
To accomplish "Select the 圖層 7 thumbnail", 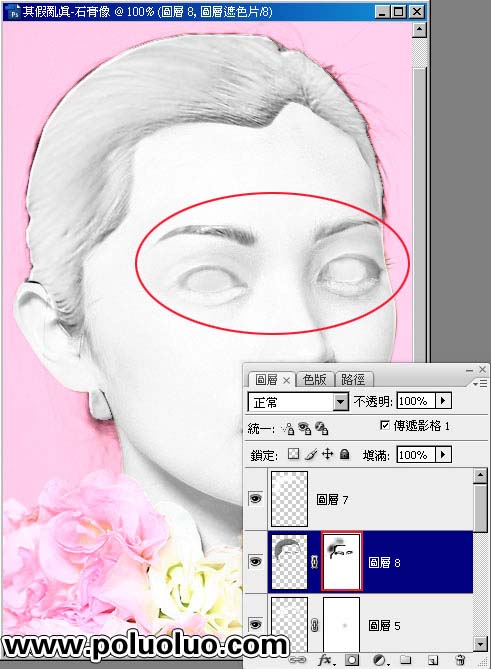I will click(289, 498).
